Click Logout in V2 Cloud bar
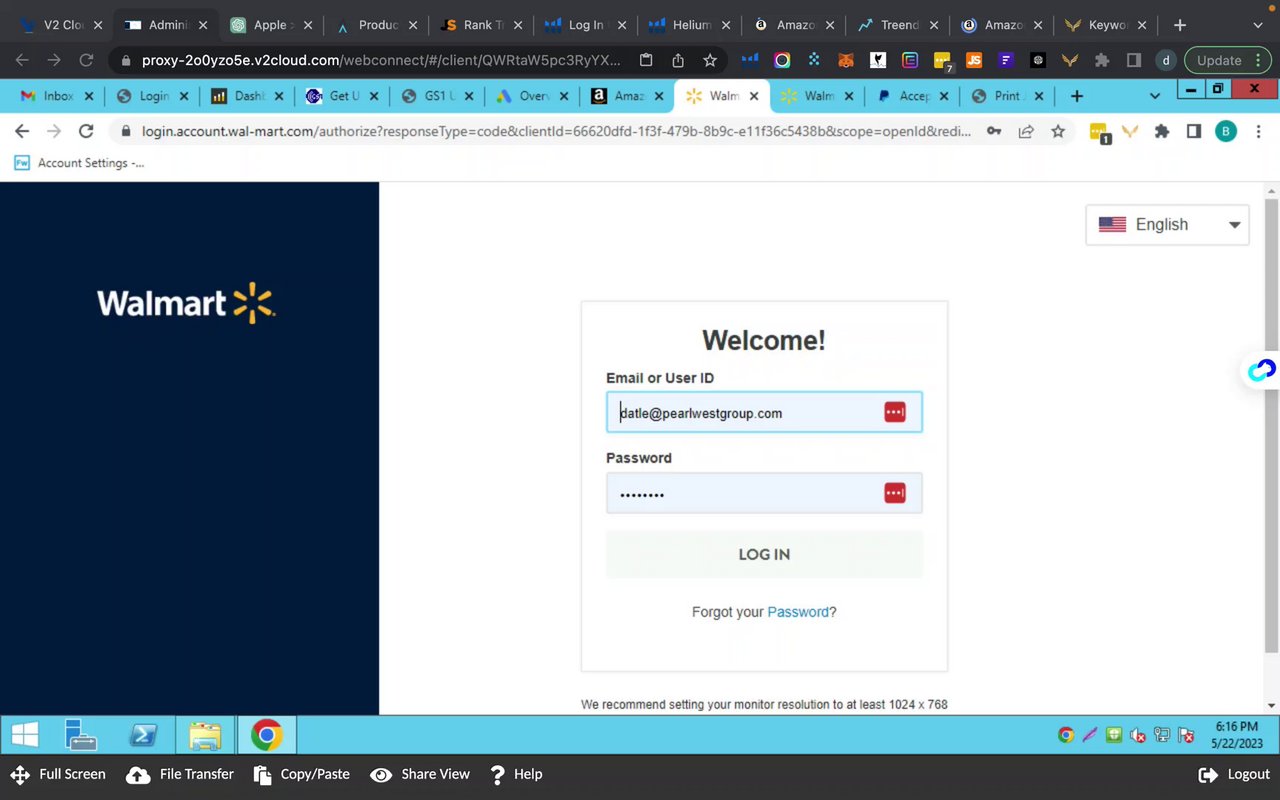This screenshot has width=1280, height=800. coord(1235,774)
